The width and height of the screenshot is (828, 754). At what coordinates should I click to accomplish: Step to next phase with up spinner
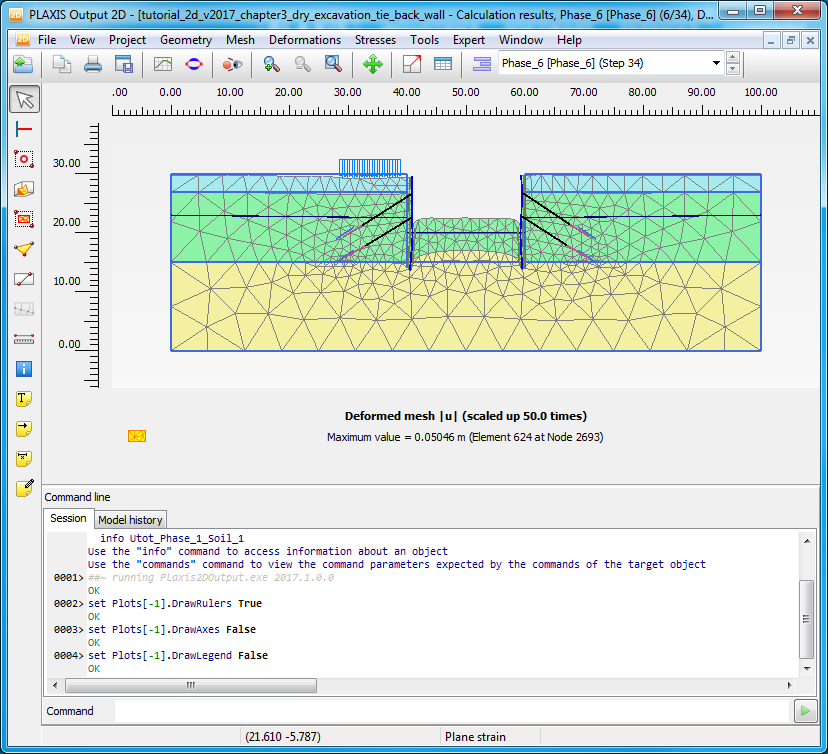[x=733, y=58]
